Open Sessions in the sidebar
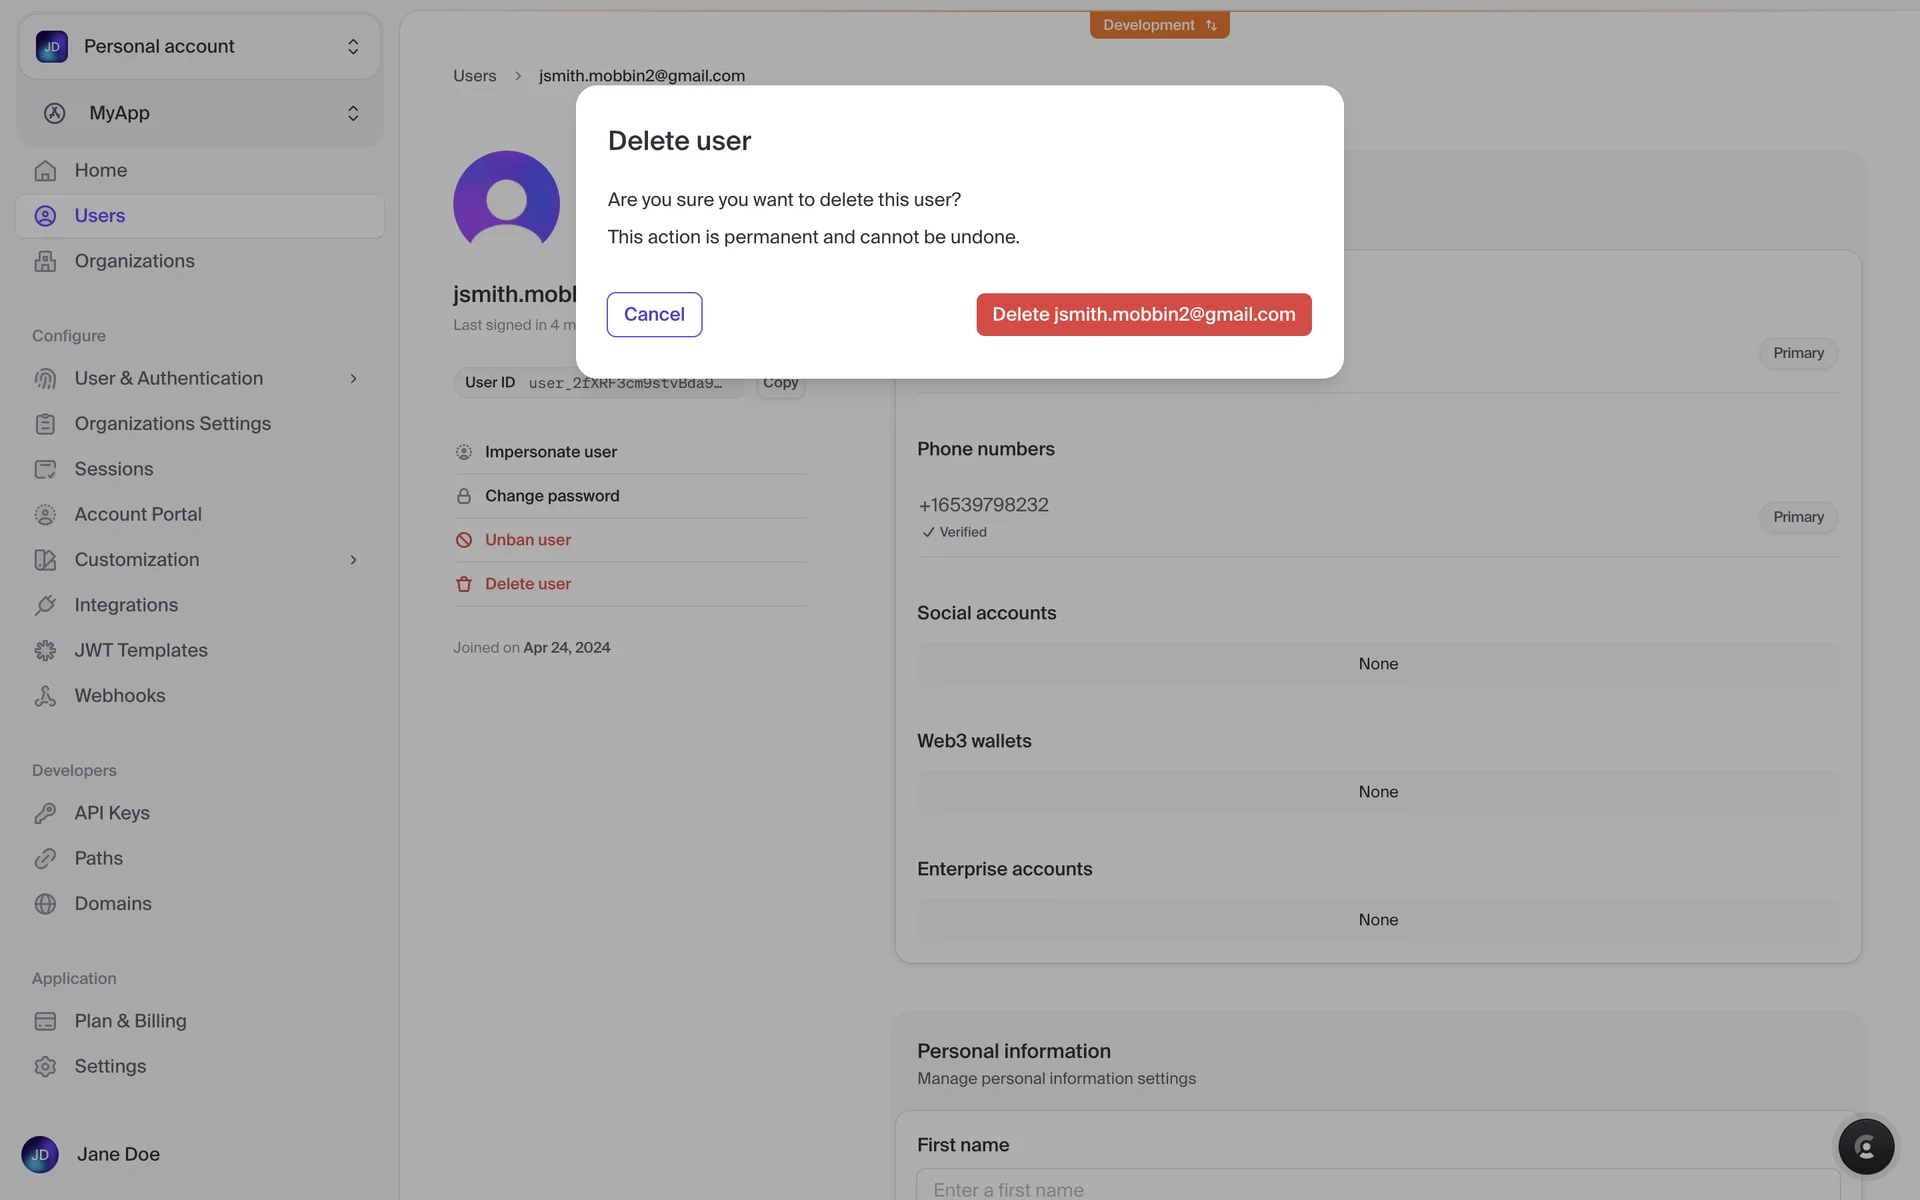The image size is (1920, 1200). pyautogui.click(x=114, y=469)
